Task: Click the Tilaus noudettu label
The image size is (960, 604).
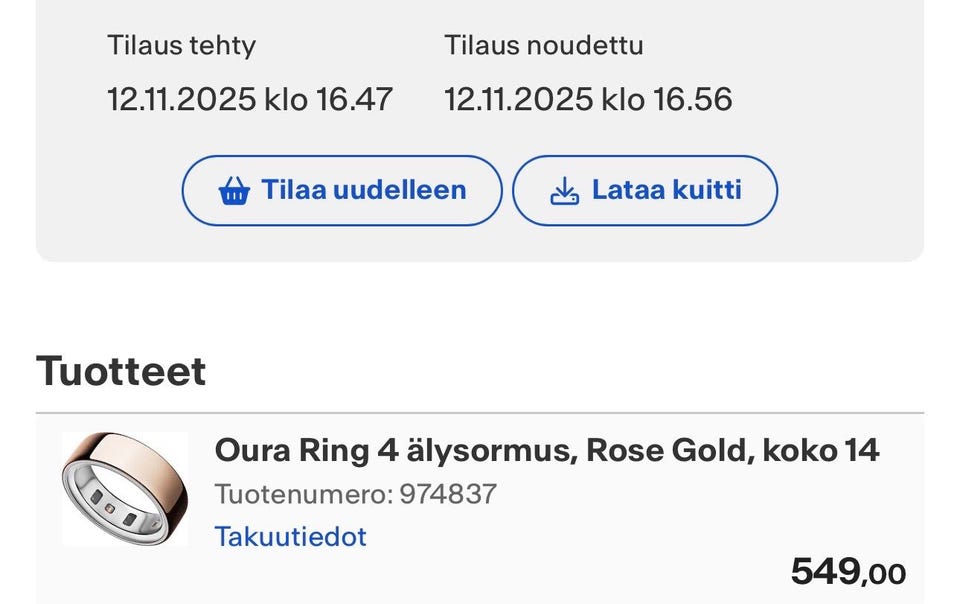Action: tap(544, 46)
